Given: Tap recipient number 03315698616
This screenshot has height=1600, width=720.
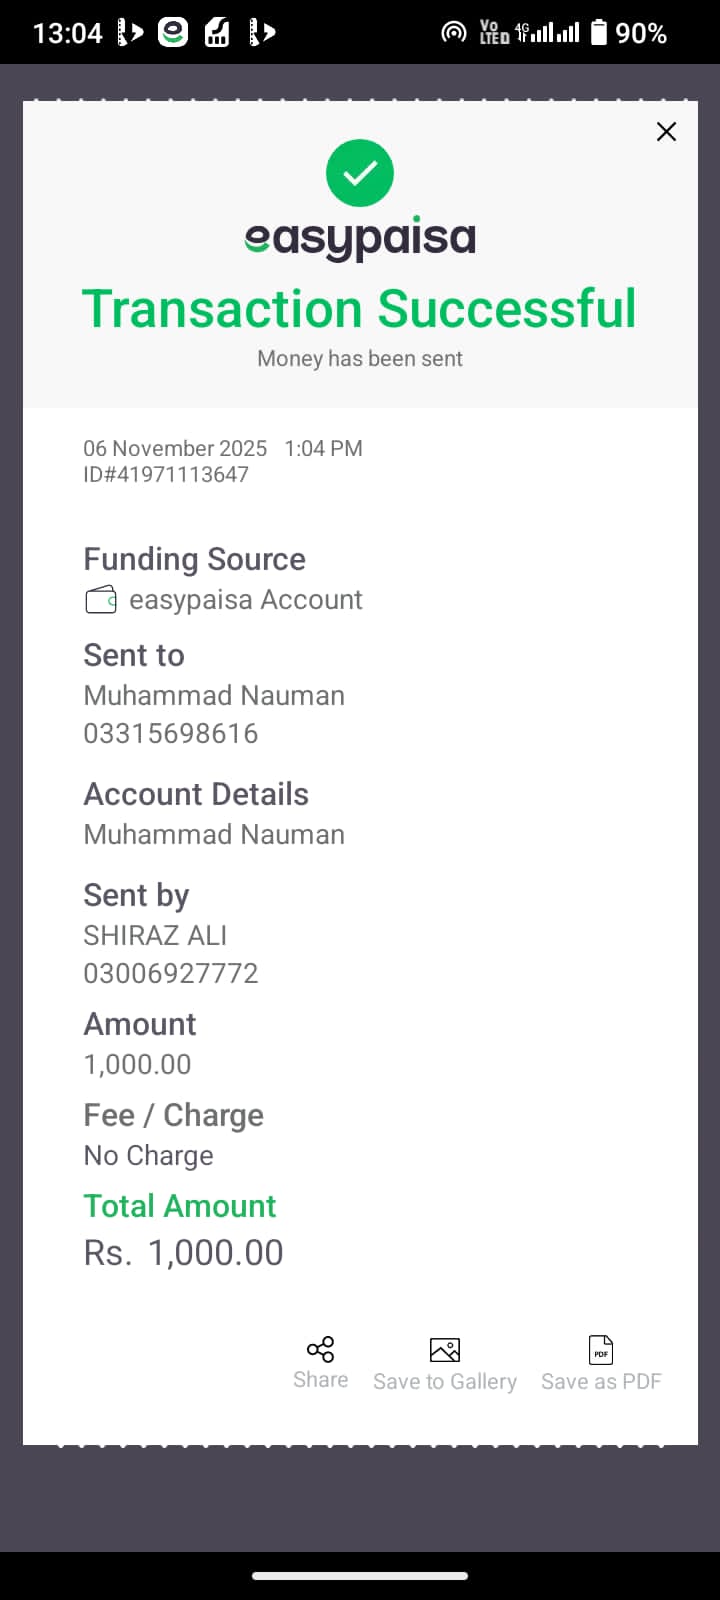Looking at the screenshot, I should 171,733.
